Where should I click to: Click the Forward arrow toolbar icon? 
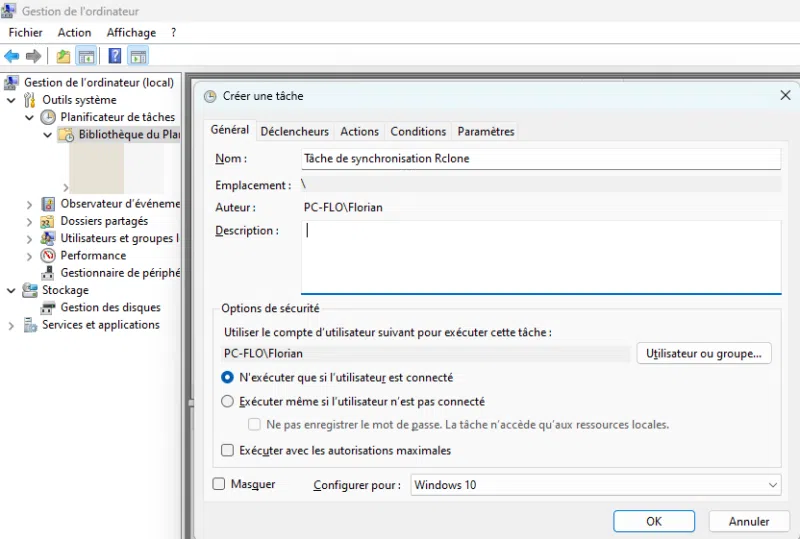point(33,56)
